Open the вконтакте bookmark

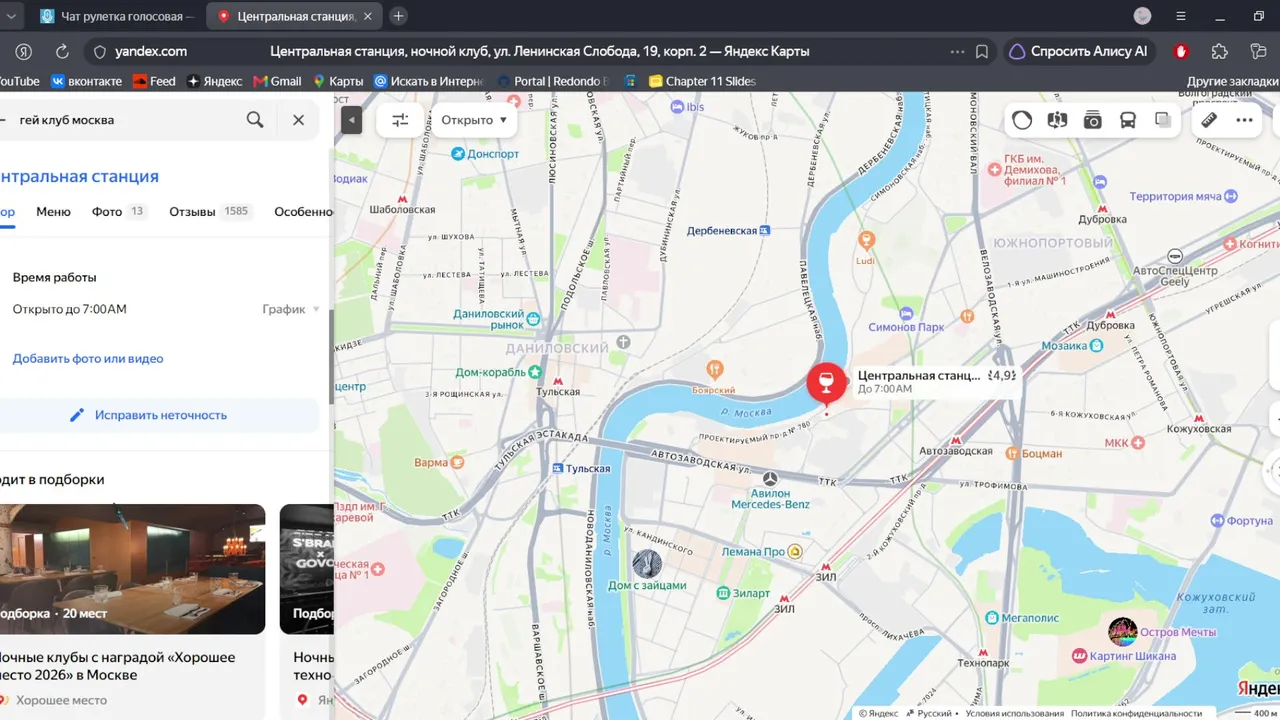[x=87, y=81]
